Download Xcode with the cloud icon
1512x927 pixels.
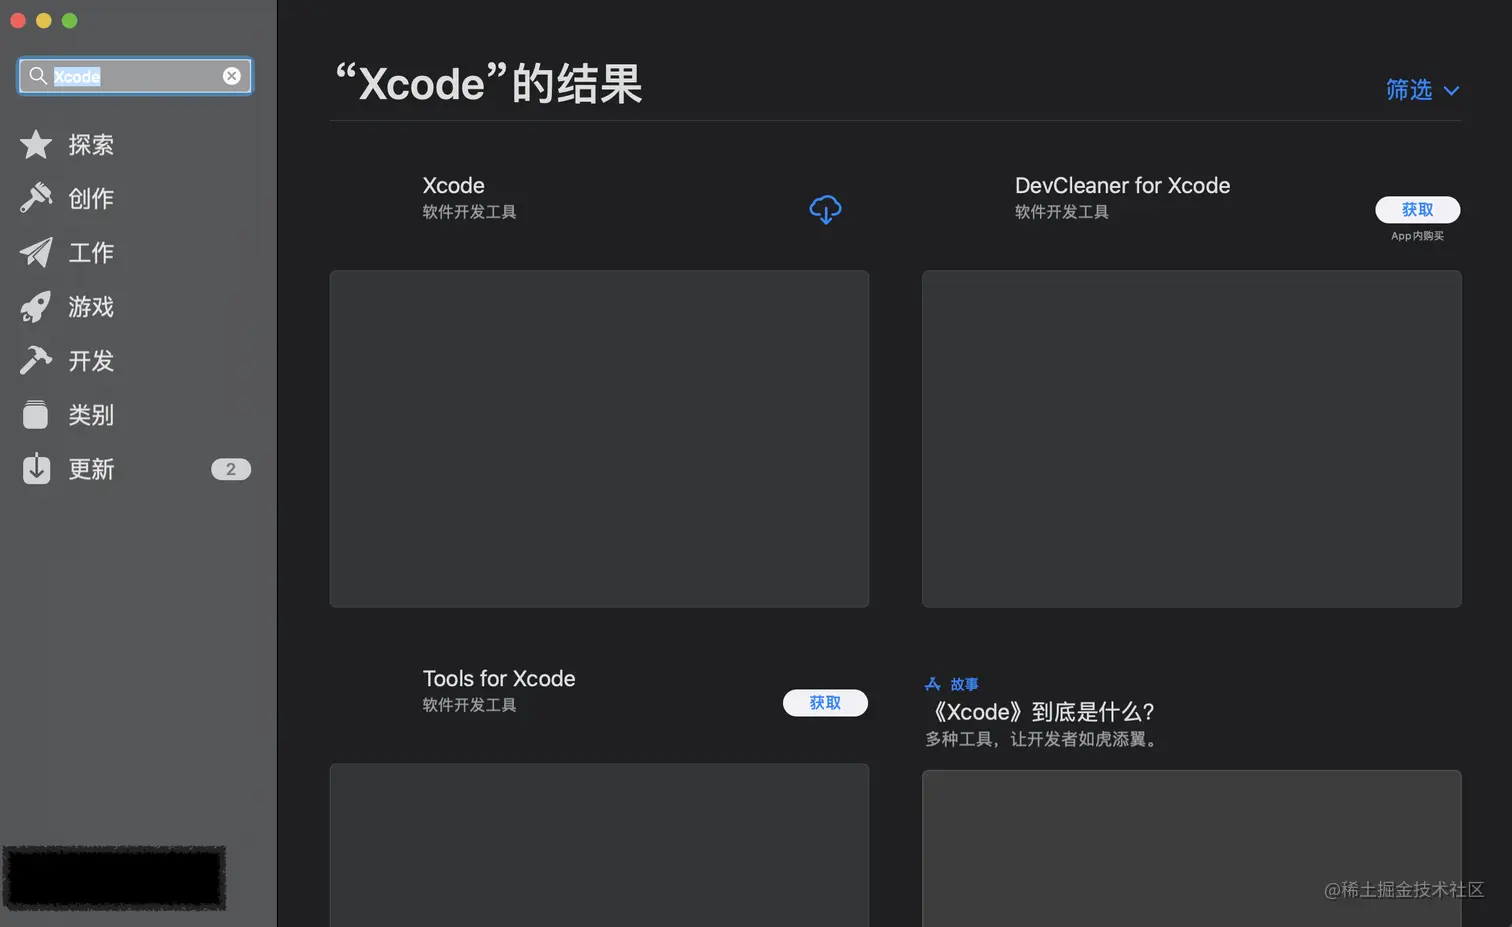click(825, 209)
